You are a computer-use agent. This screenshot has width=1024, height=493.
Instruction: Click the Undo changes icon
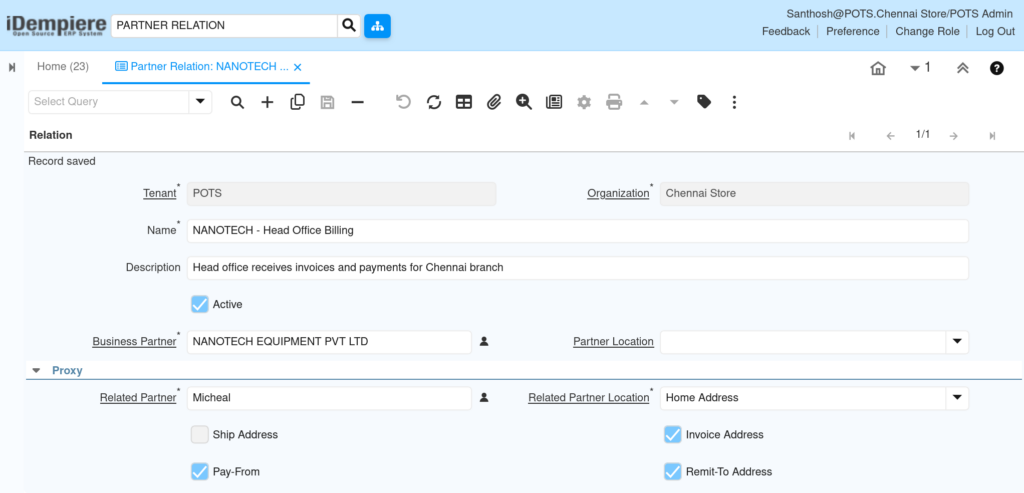404,102
